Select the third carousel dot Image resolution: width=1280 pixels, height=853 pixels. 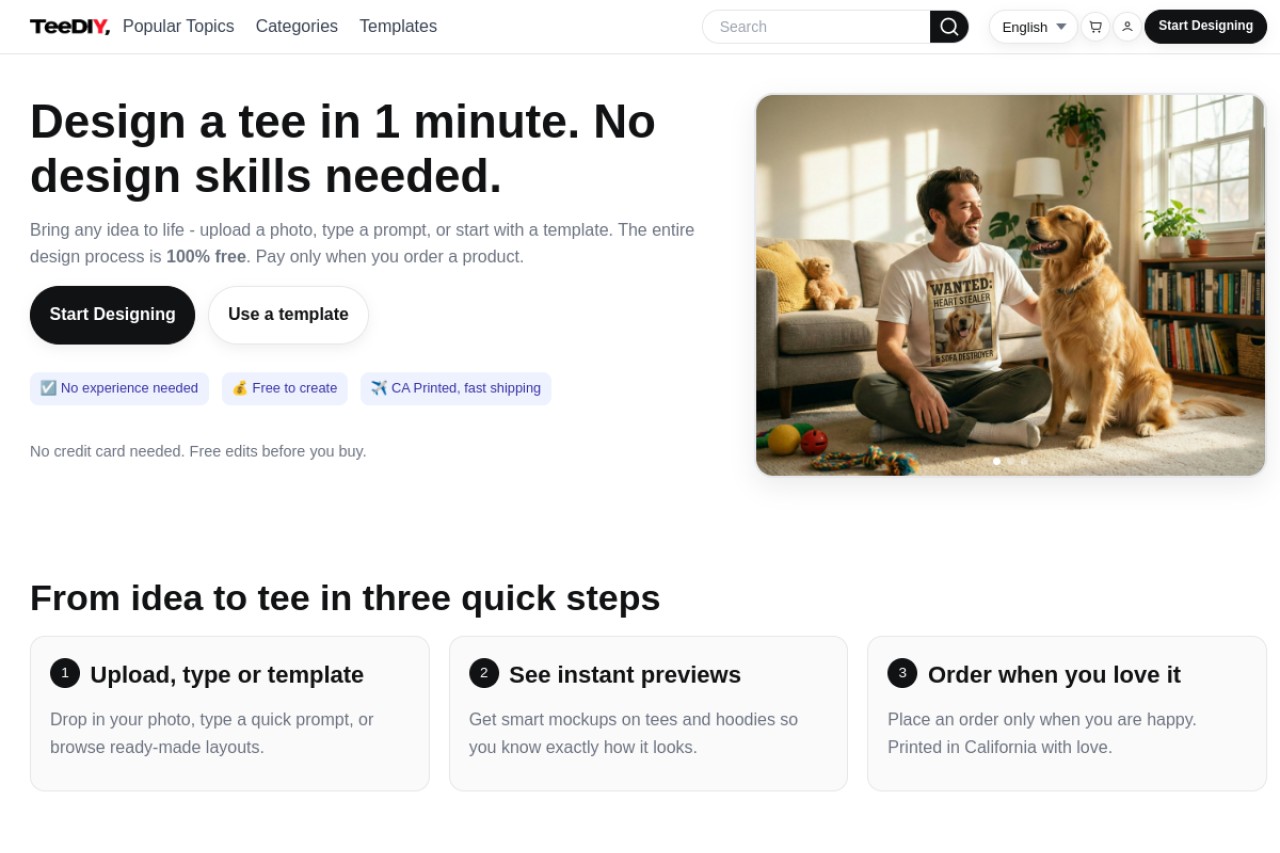[x=1024, y=461]
